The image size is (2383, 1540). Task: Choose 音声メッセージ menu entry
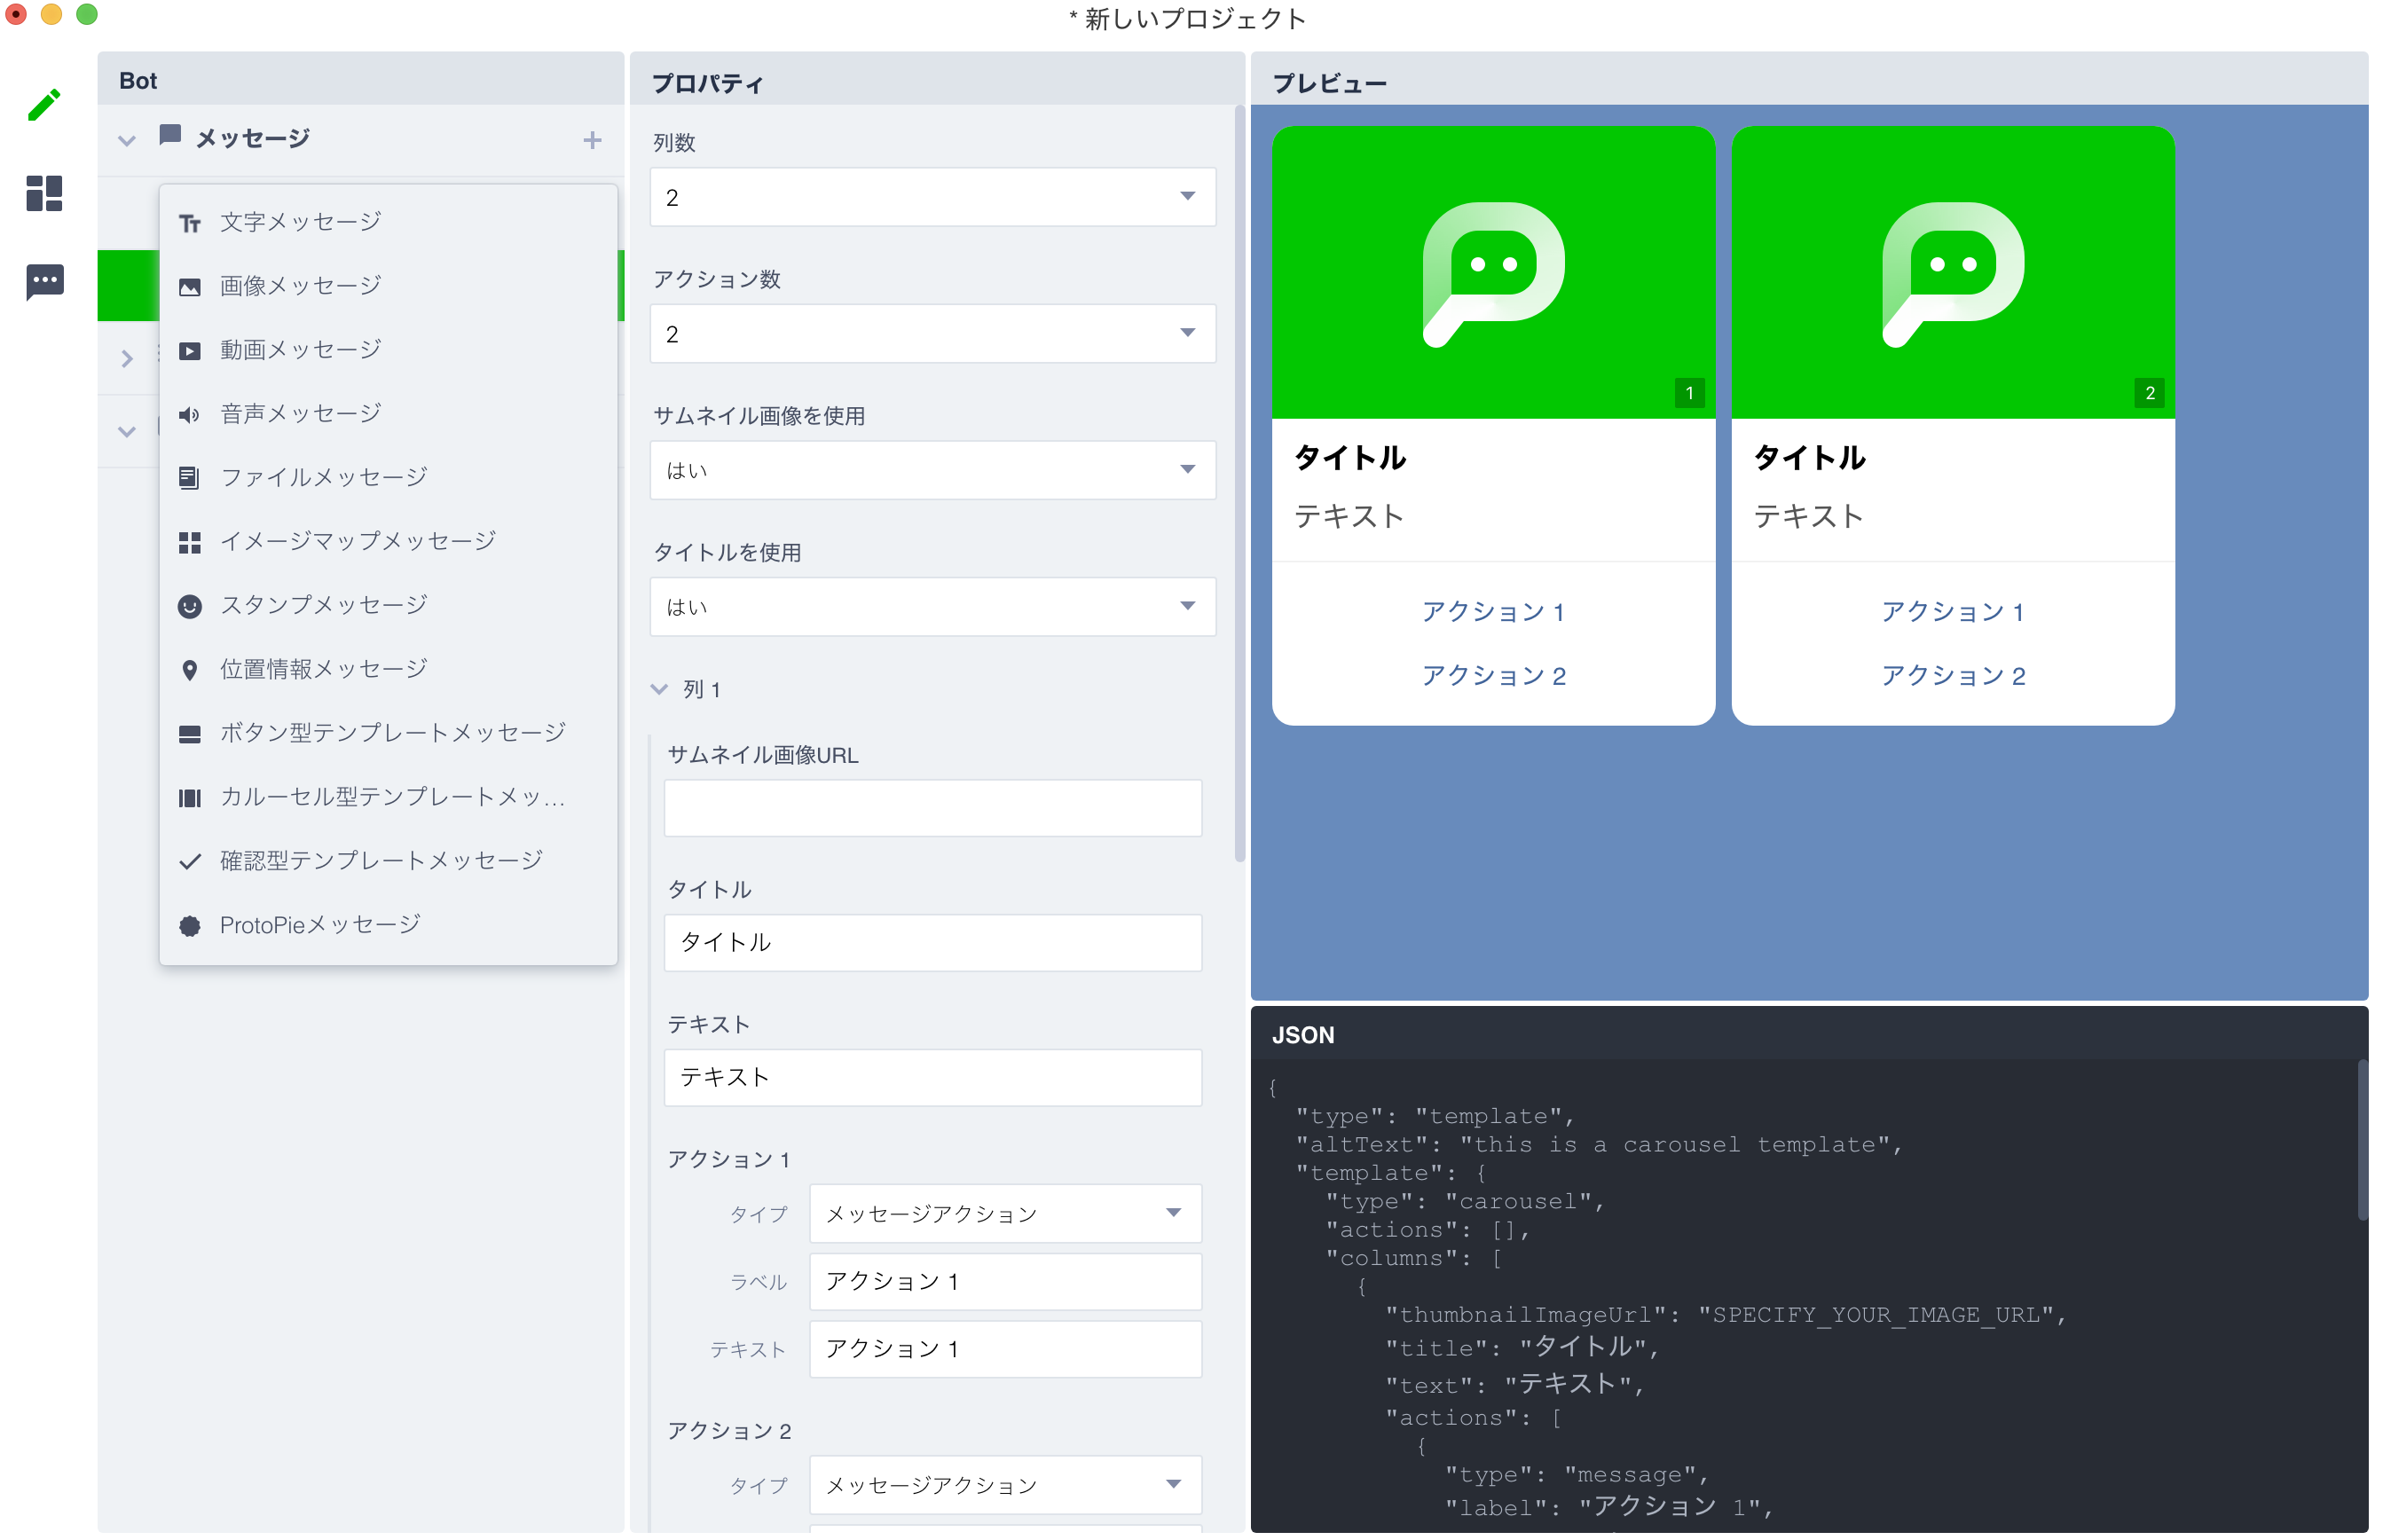click(388, 414)
